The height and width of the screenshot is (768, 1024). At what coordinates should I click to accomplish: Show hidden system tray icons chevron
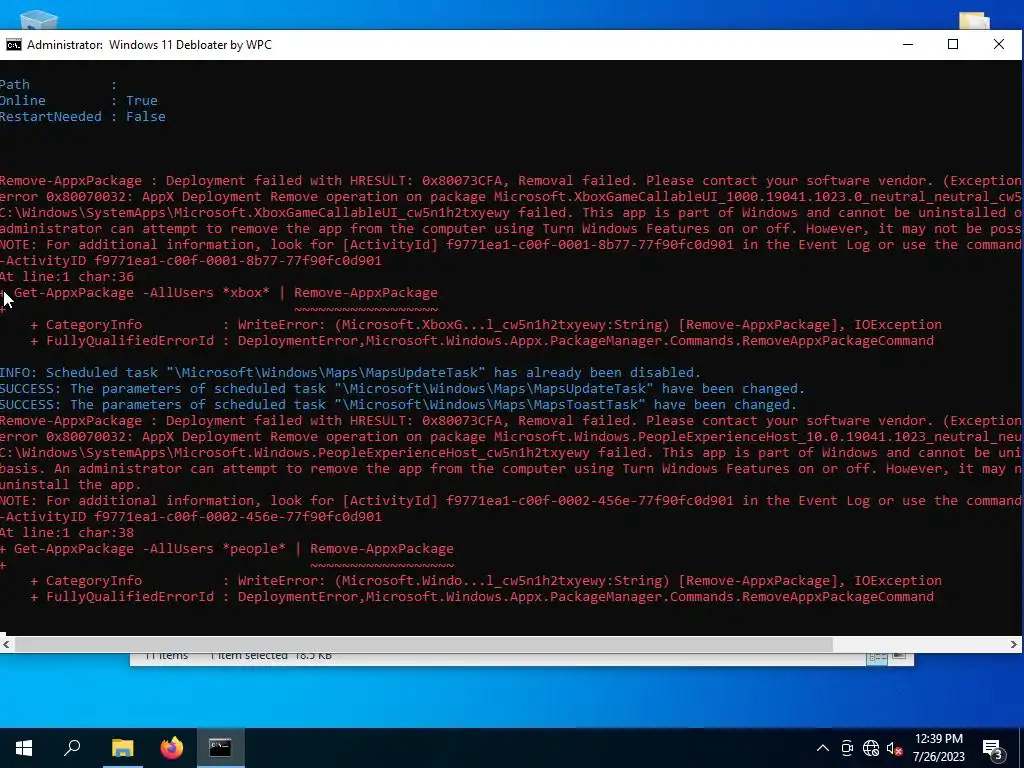pos(823,748)
